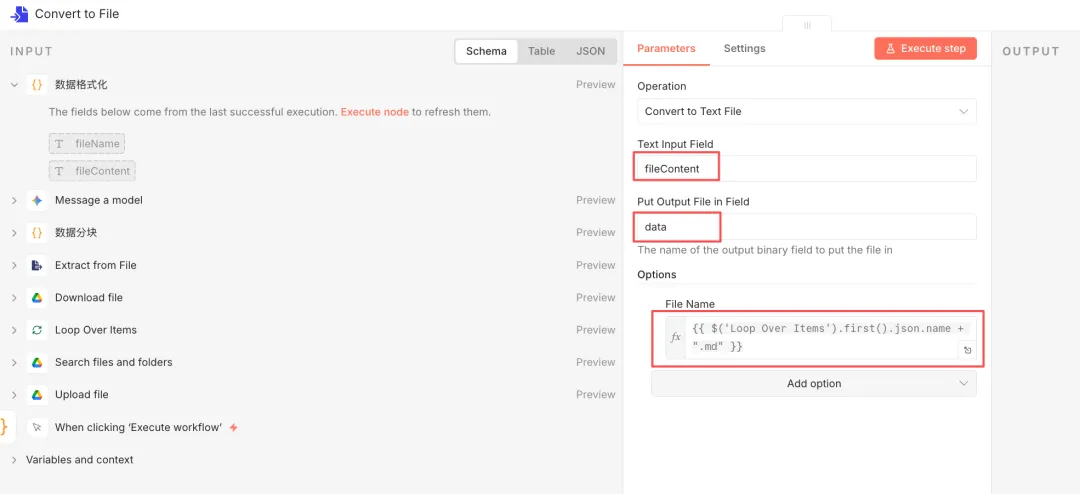This screenshot has width=1080, height=494.
Task: Open the Add option dropdown
Action: coord(813,383)
